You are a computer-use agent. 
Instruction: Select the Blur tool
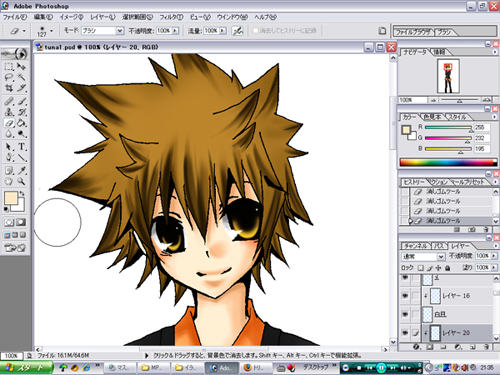(x=9, y=134)
